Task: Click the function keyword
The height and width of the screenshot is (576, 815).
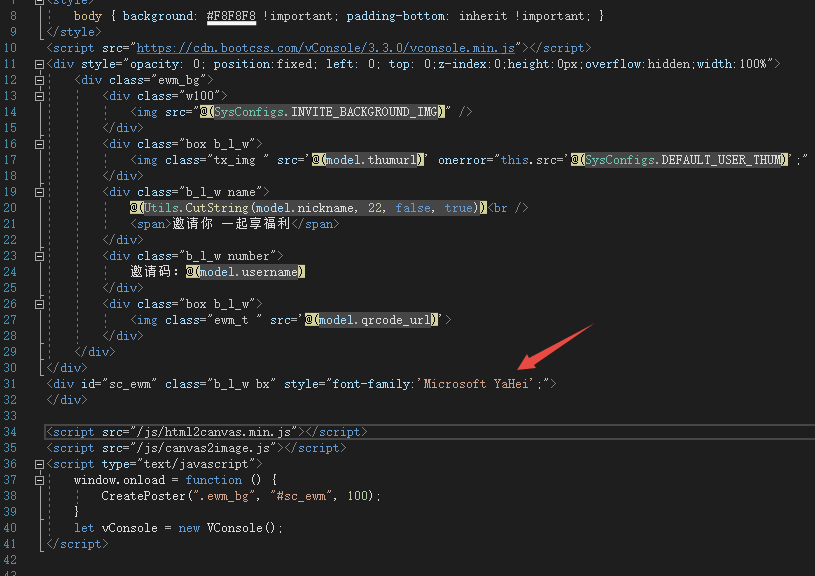Action: (214, 480)
